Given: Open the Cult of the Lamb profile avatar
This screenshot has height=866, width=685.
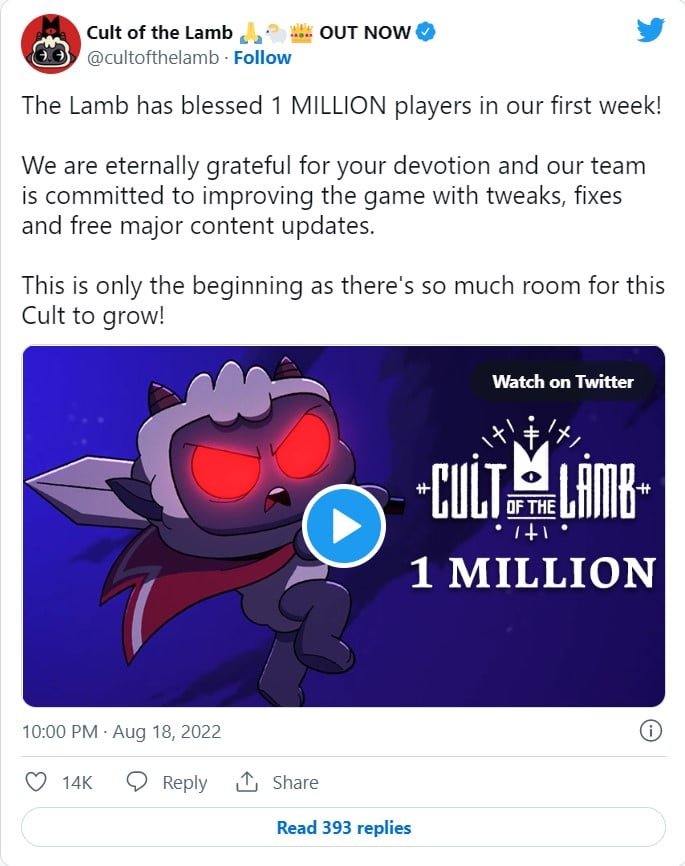Looking at the screenshot, I should [51, 44].
